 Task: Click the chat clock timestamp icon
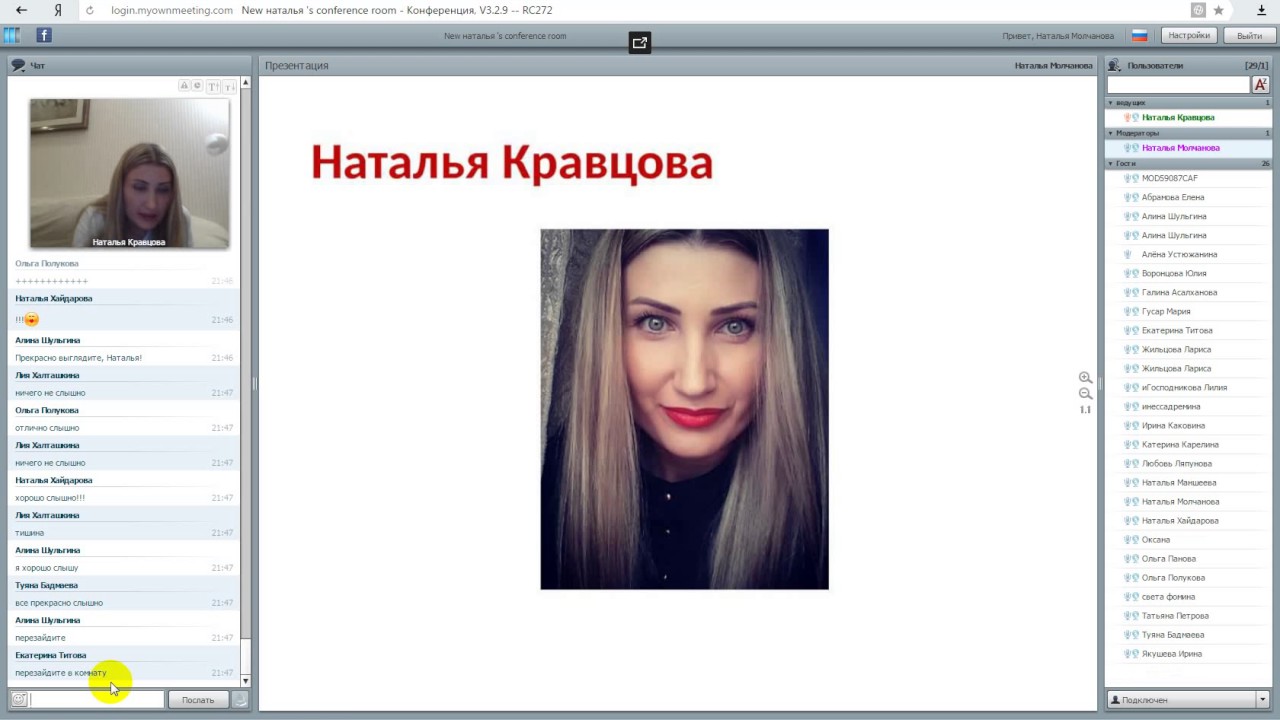[x=197, y=86]
